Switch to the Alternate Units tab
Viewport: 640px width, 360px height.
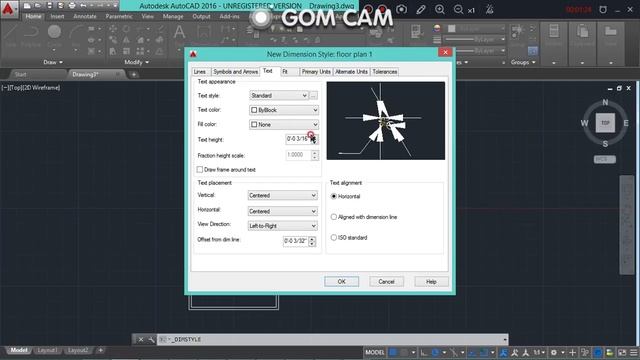(351, 72)
